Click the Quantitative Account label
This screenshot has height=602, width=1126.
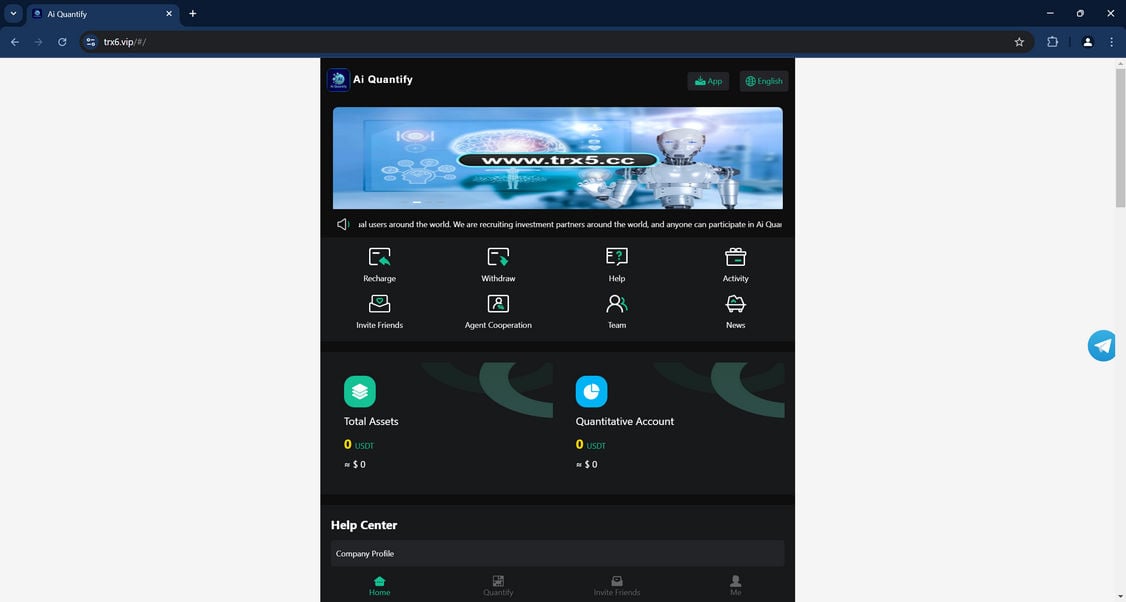625,421
